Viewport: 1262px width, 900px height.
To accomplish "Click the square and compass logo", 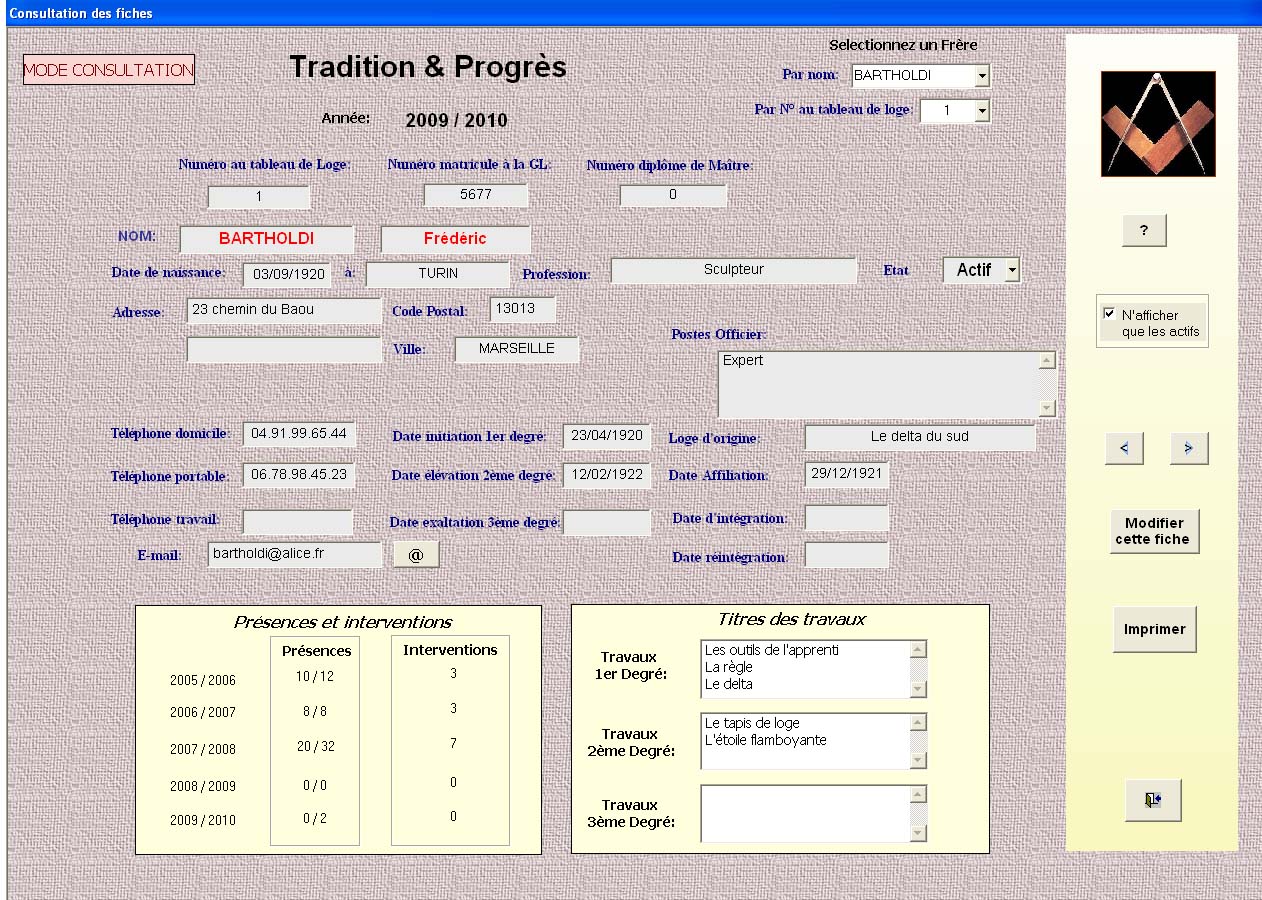I will pos(1158,124).
